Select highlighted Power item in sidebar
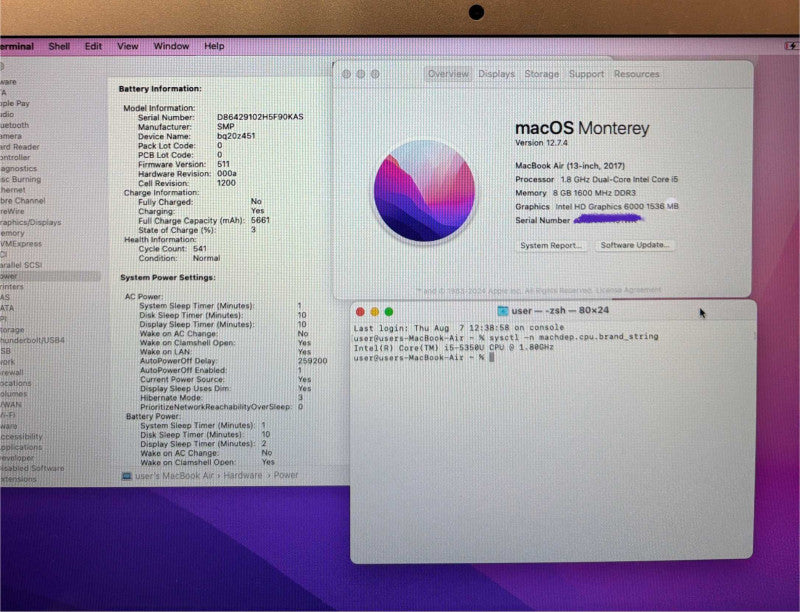 point(50,276)
